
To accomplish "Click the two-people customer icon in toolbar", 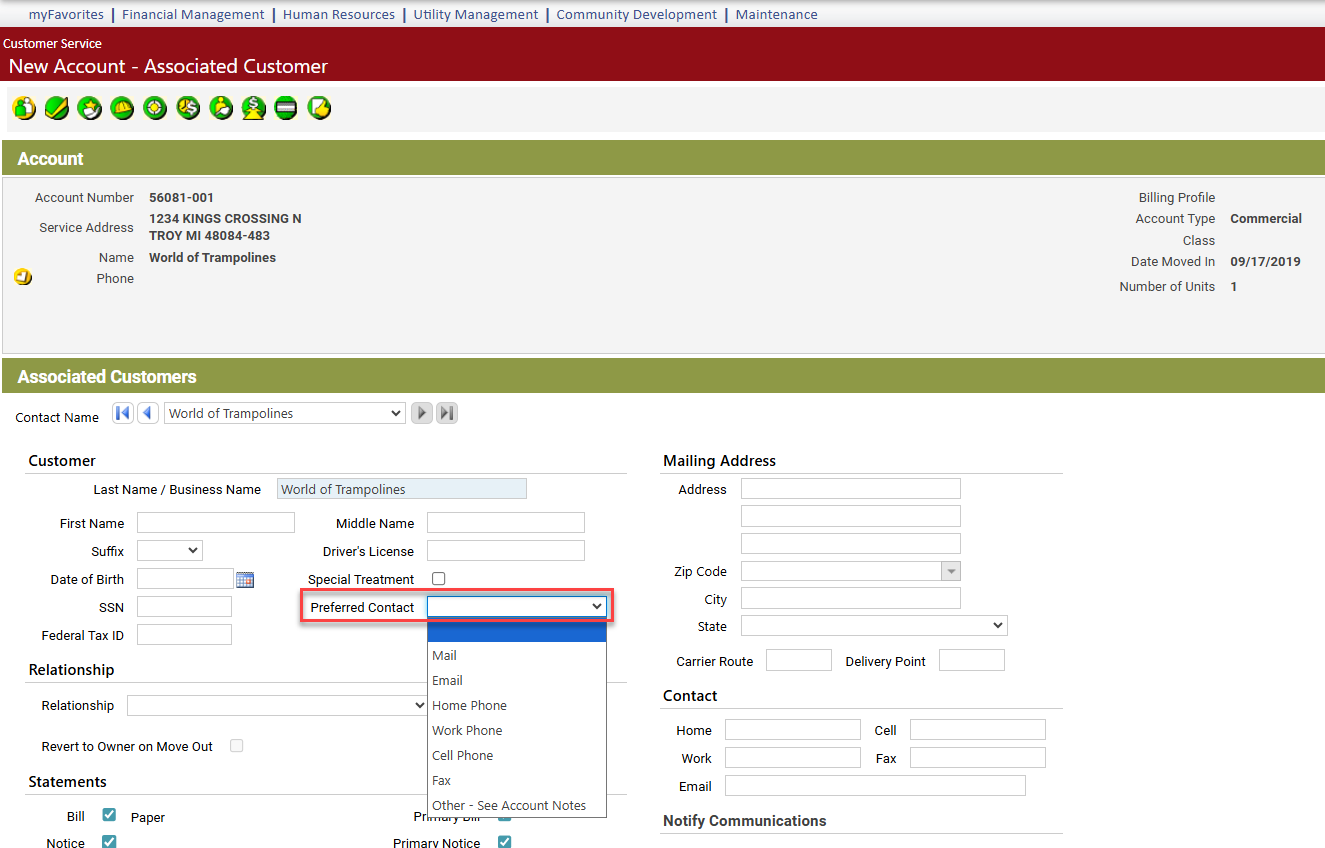I will pos(24,108).
